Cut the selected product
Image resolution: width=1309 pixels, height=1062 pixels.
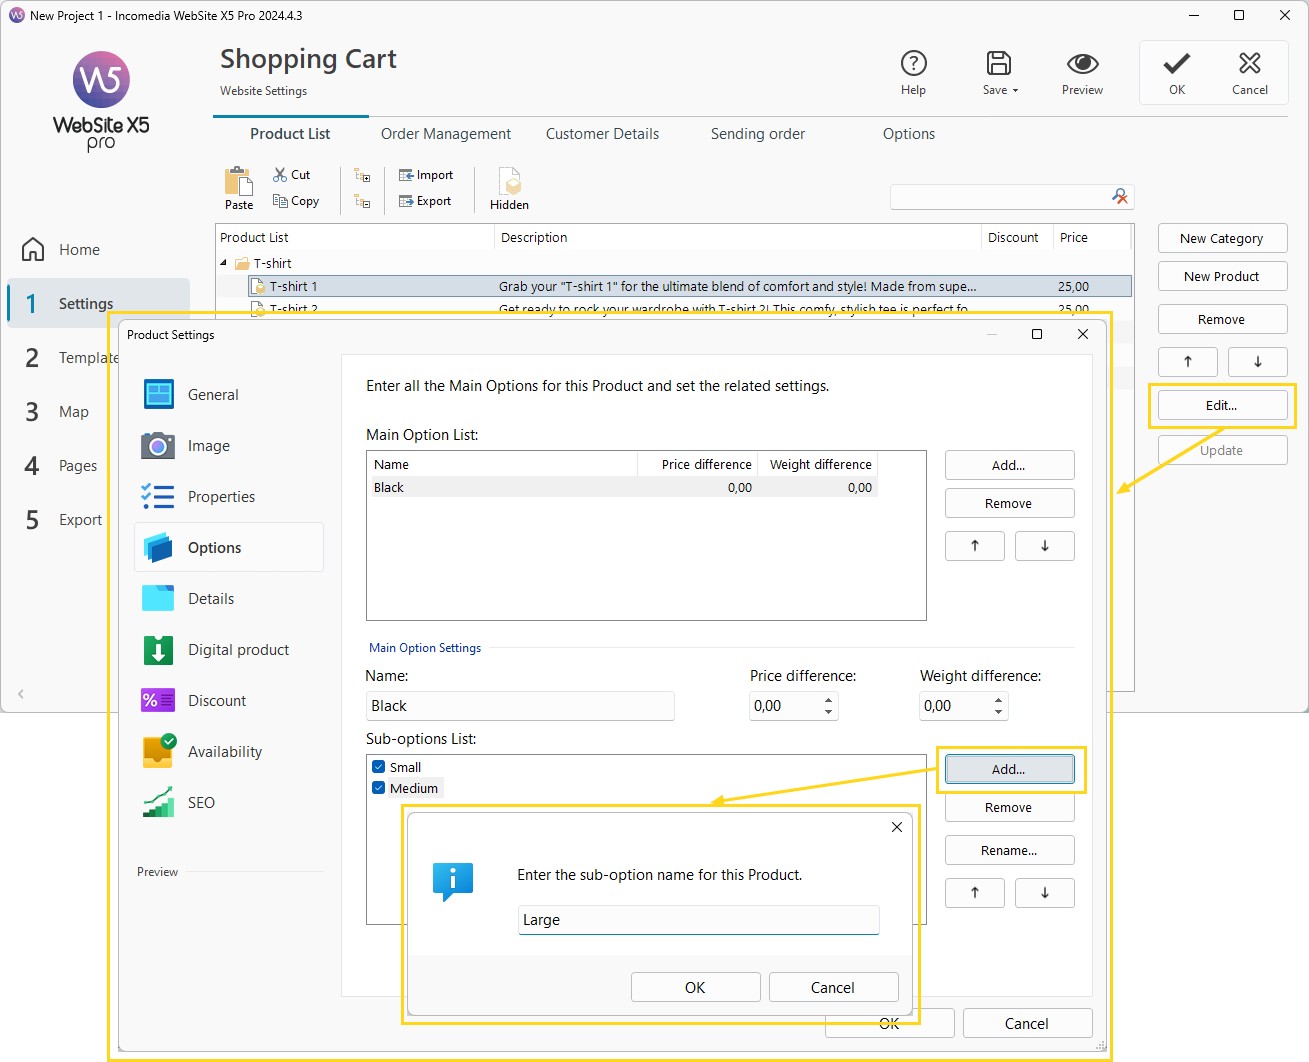tap(292, 175)
